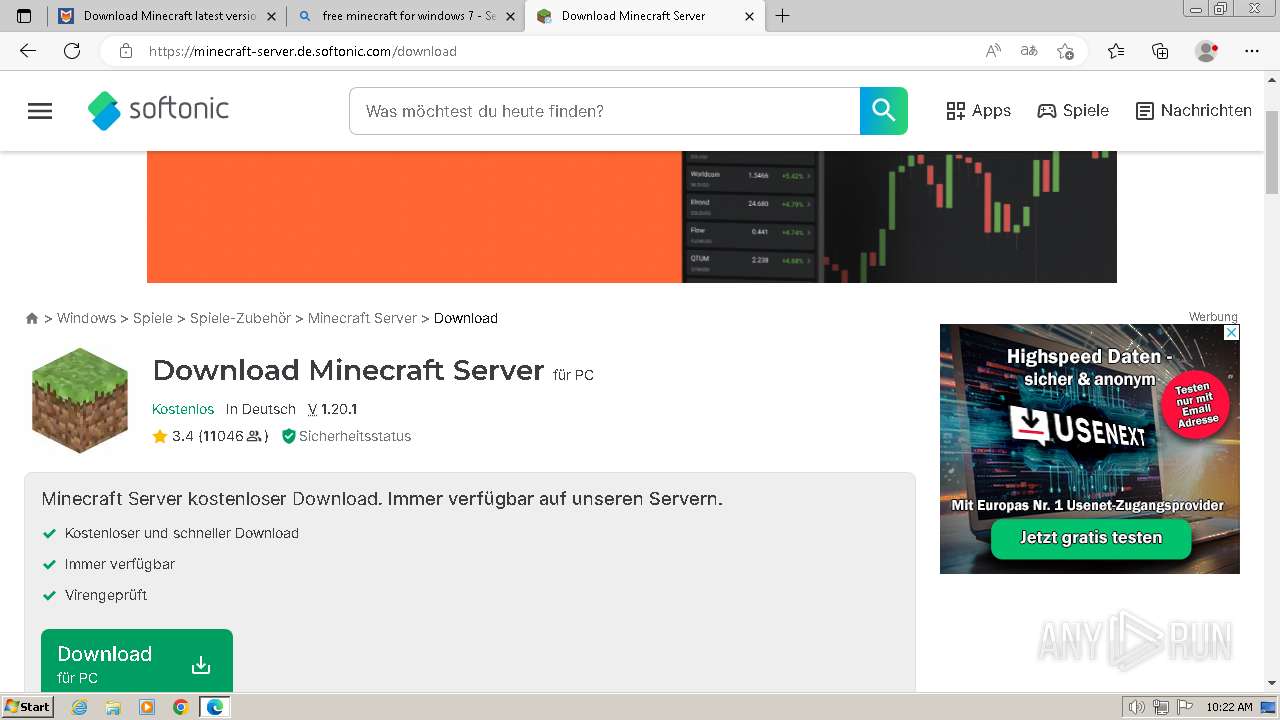Image resolution: width=1280 pixels, height=720 pixels.
Task: Open the Collections icon
Action: click(1160, 51)
